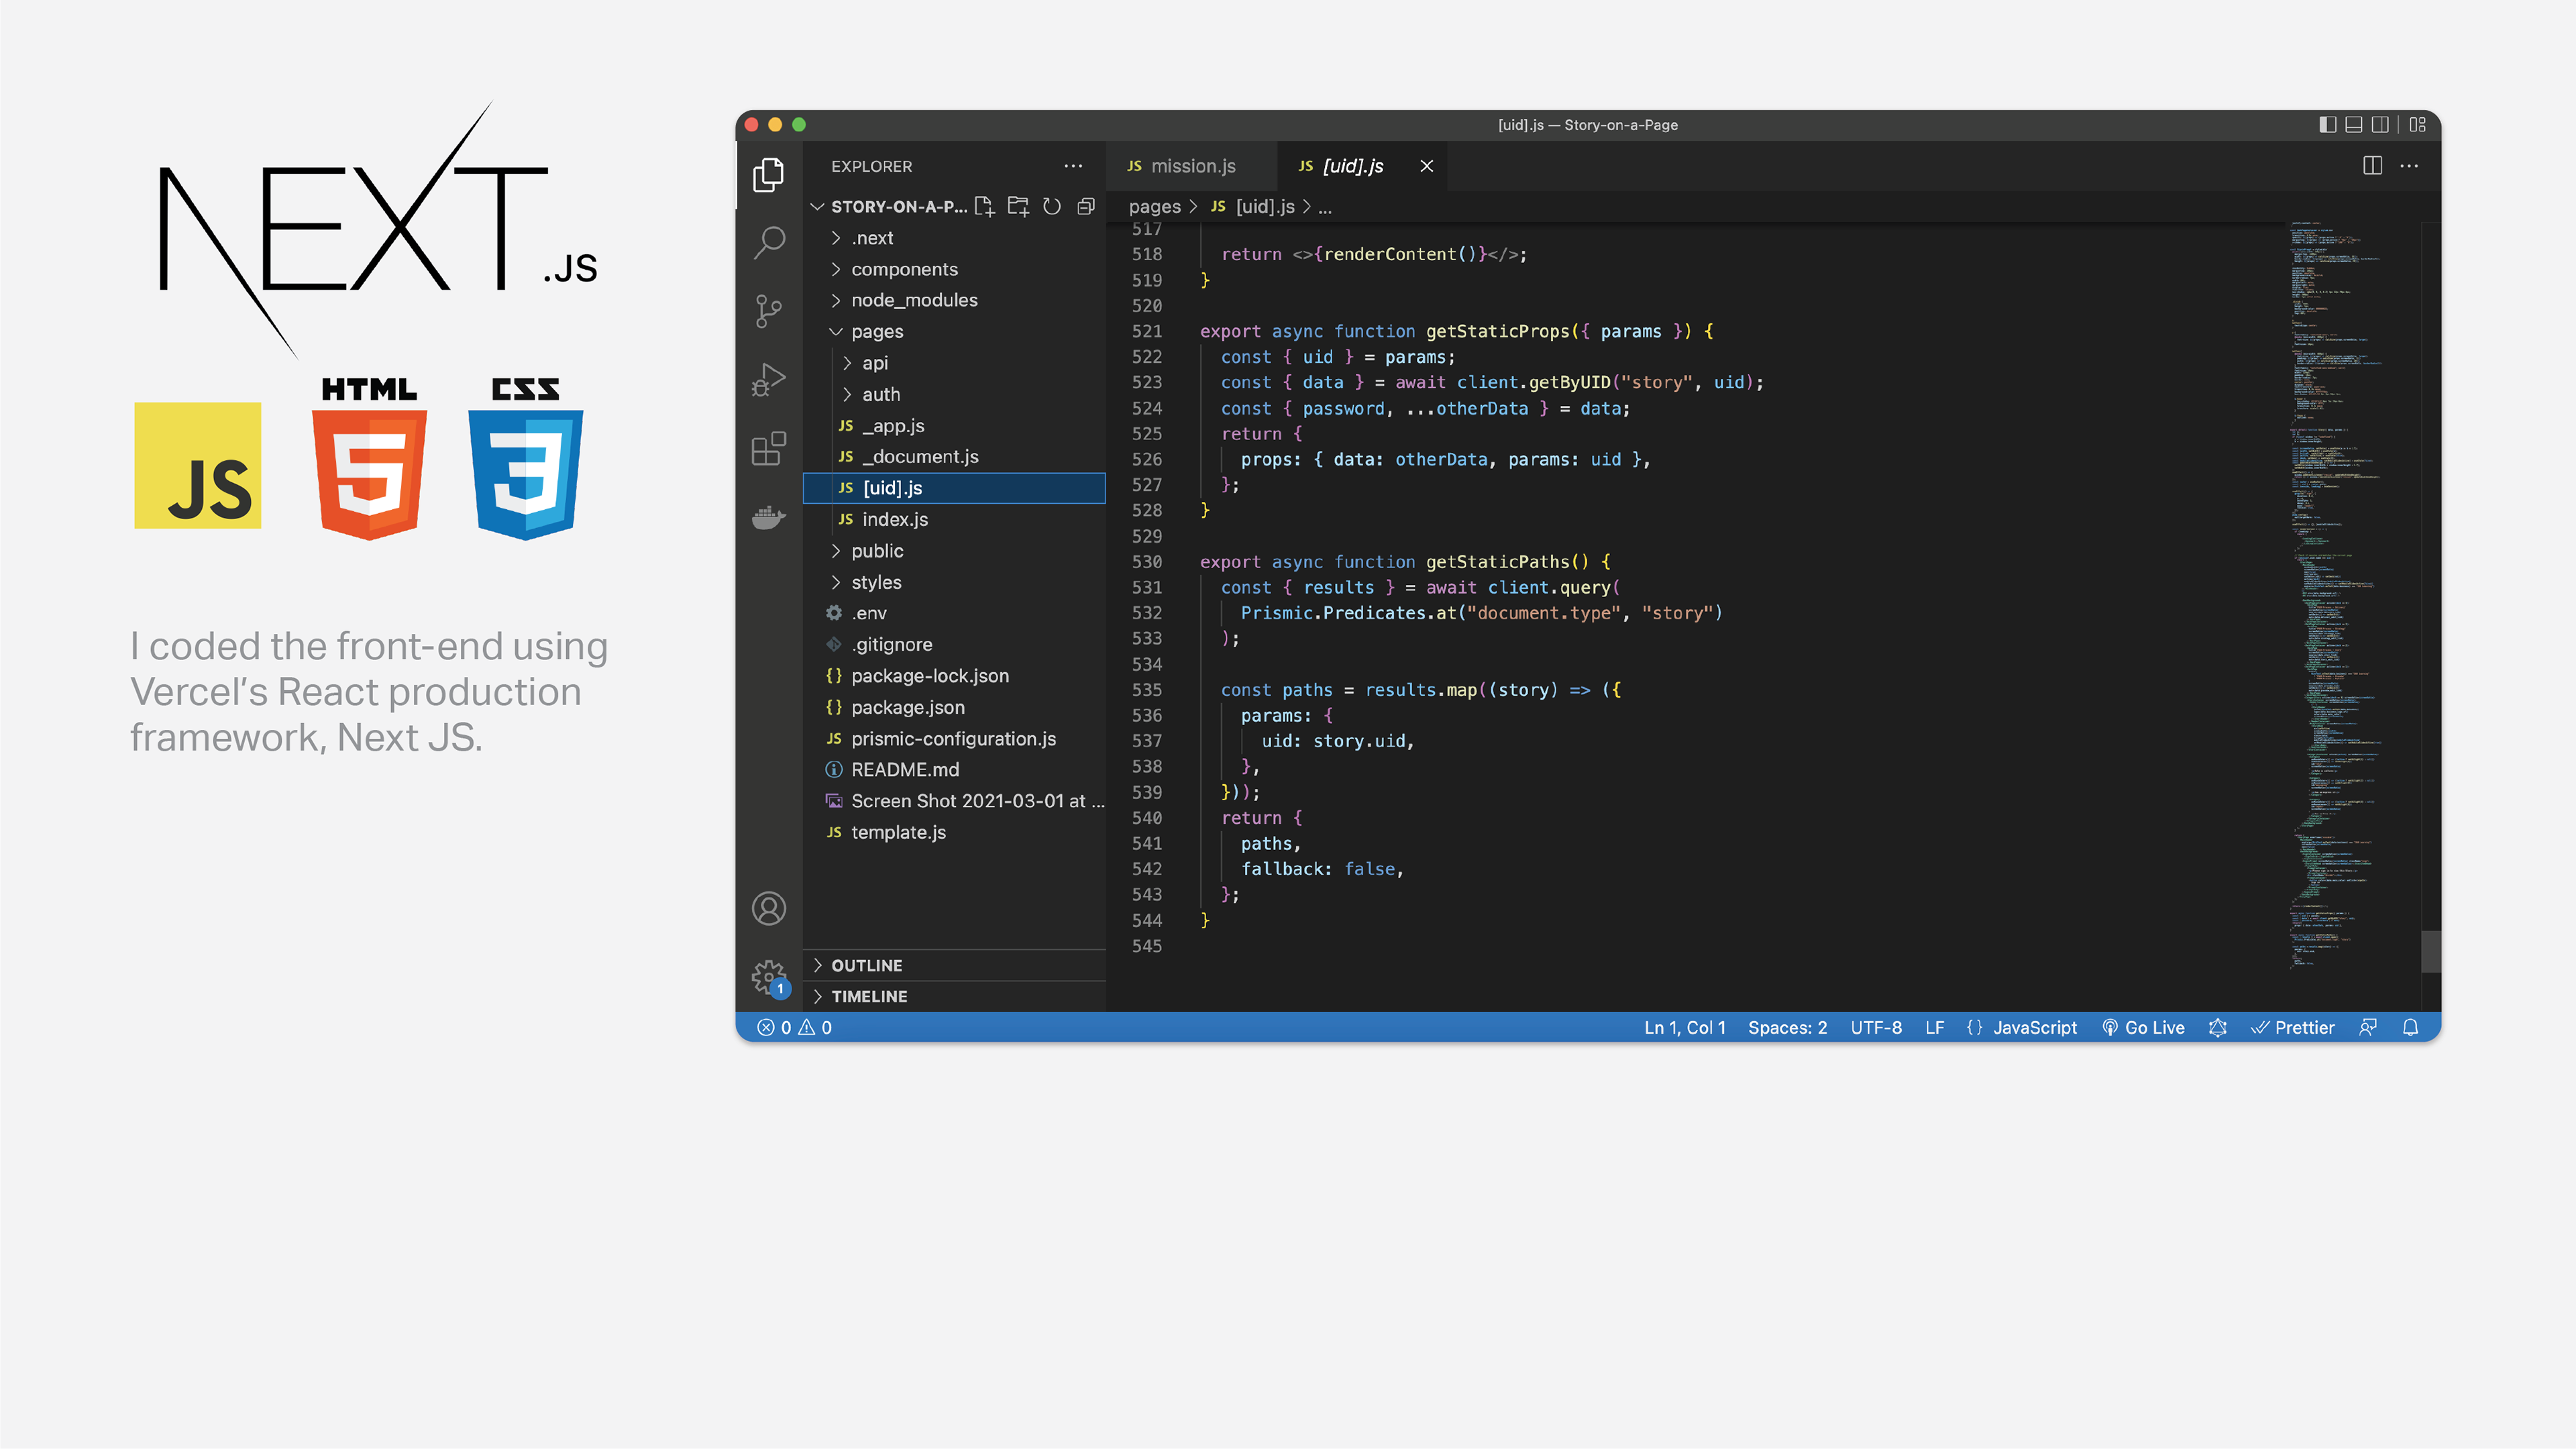Expand the OUTLINE section
The height and width of the screenshot is (1449, 2576).
955,965
